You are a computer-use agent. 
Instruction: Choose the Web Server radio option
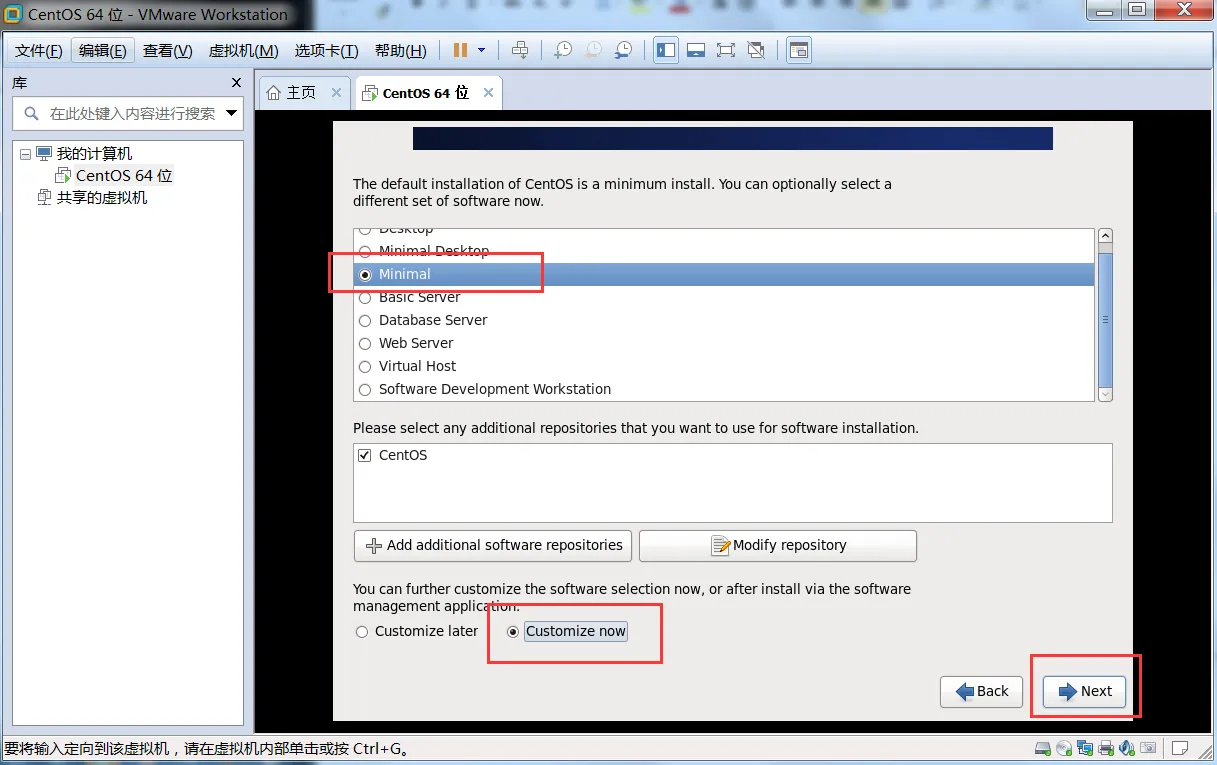pos(365,344)
